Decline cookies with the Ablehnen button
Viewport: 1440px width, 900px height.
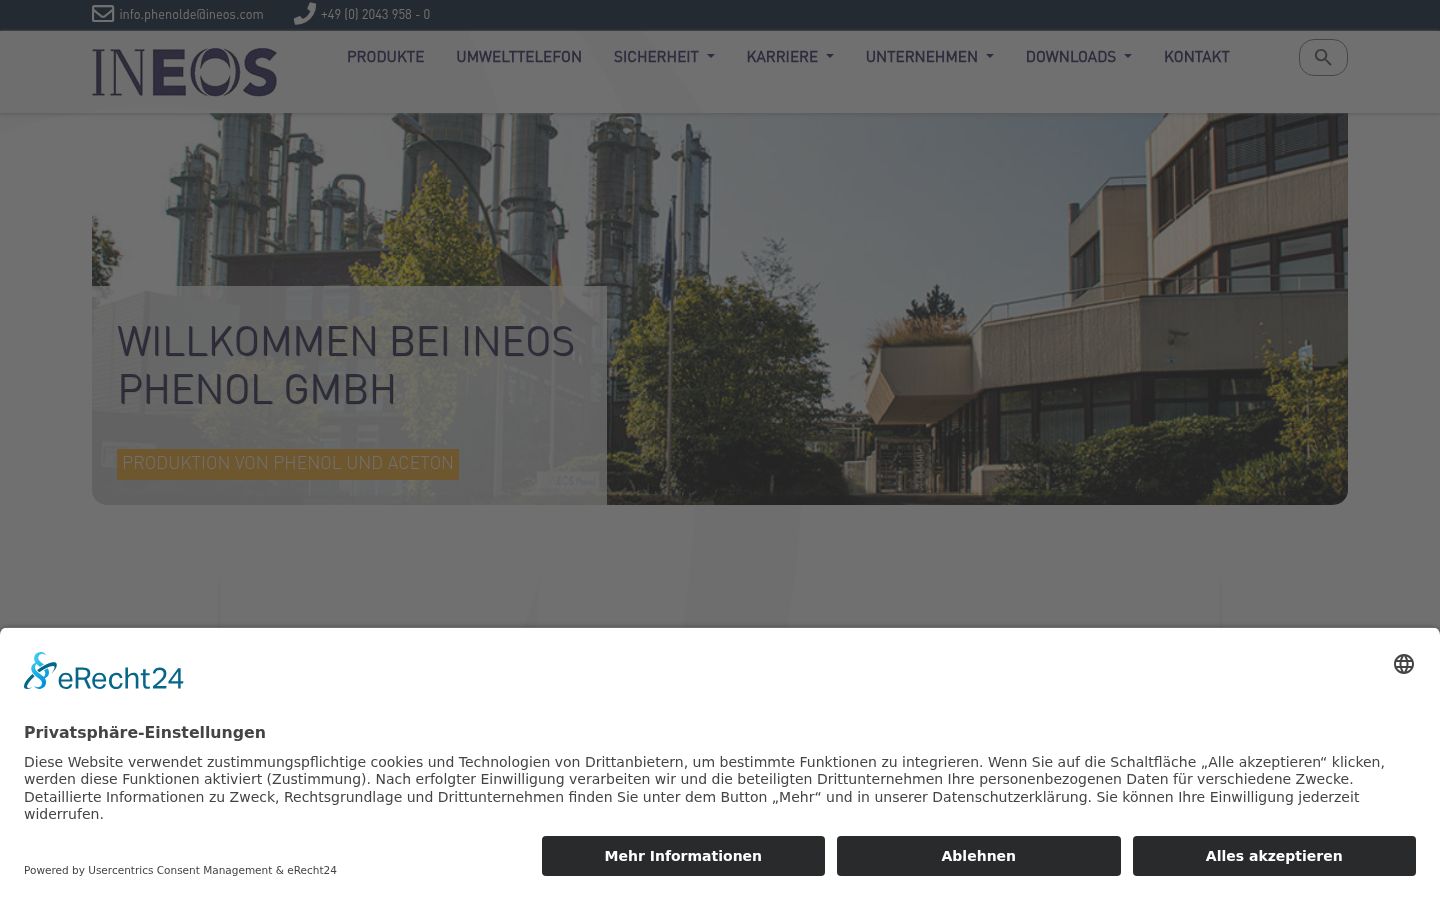coord(979,856)
